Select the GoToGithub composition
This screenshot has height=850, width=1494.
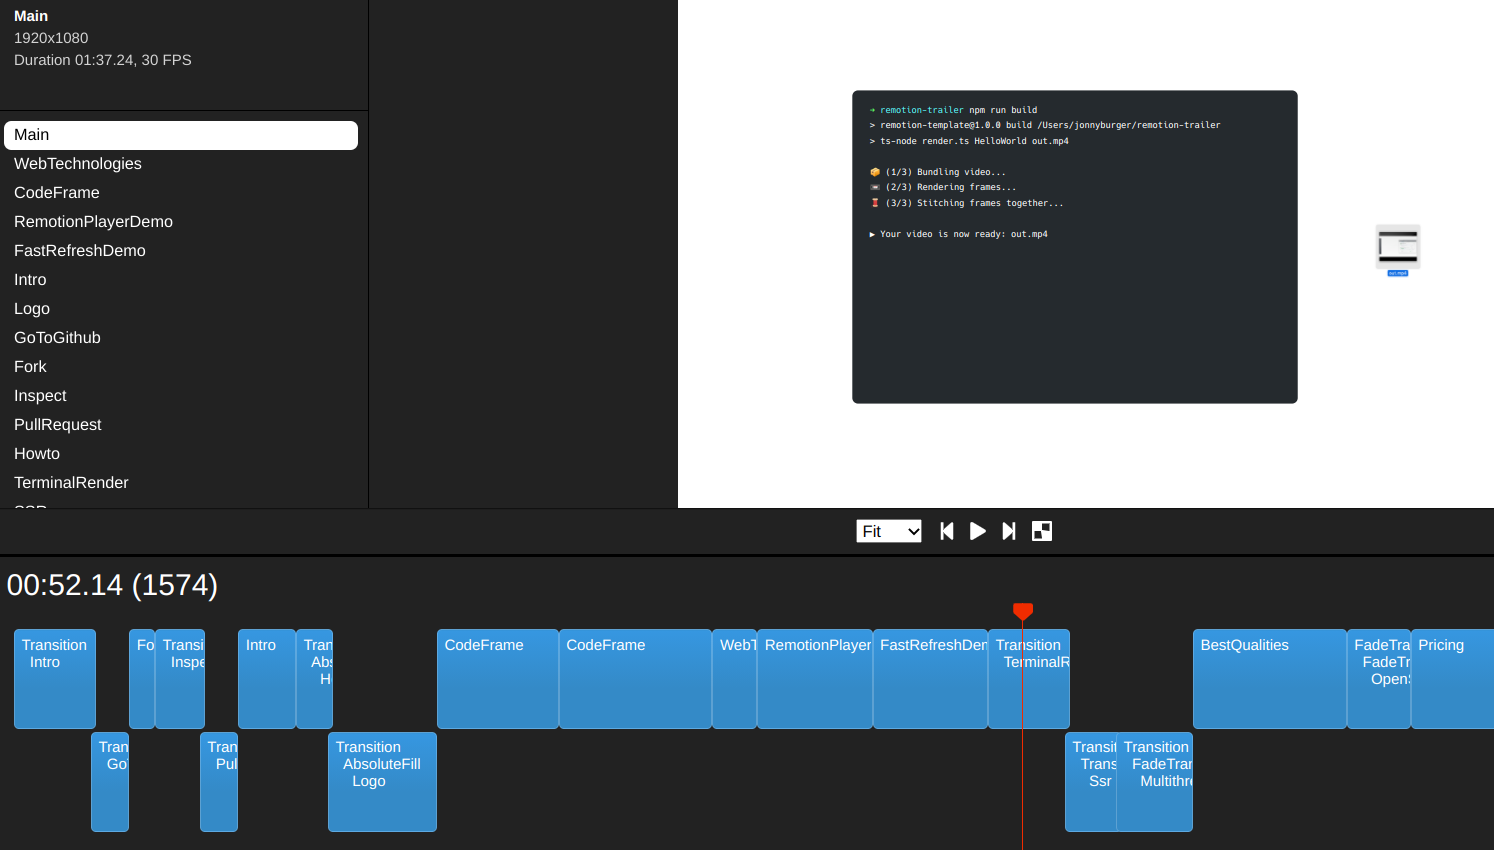tap(57, 337)
